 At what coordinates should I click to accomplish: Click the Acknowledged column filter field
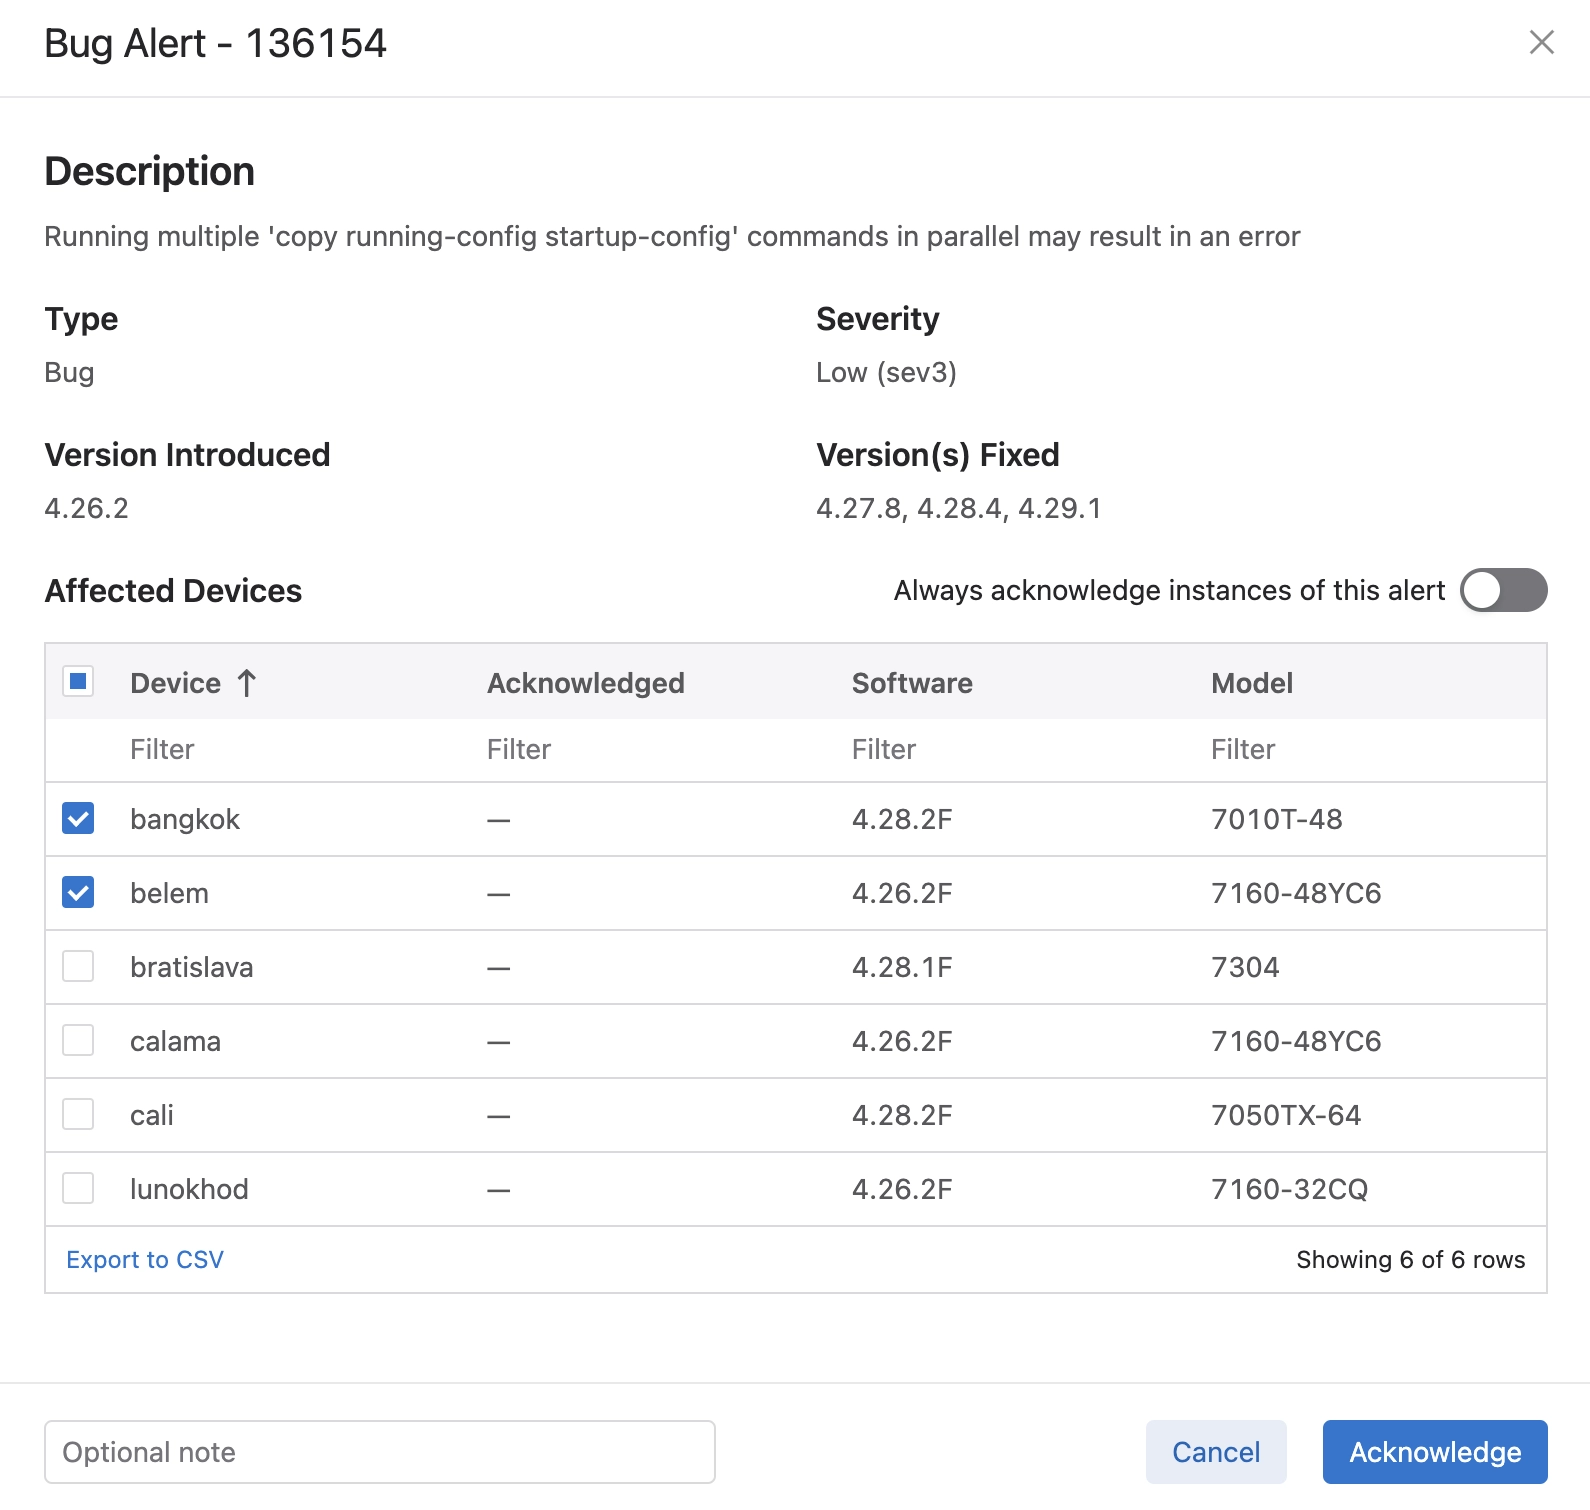(650, 750)
